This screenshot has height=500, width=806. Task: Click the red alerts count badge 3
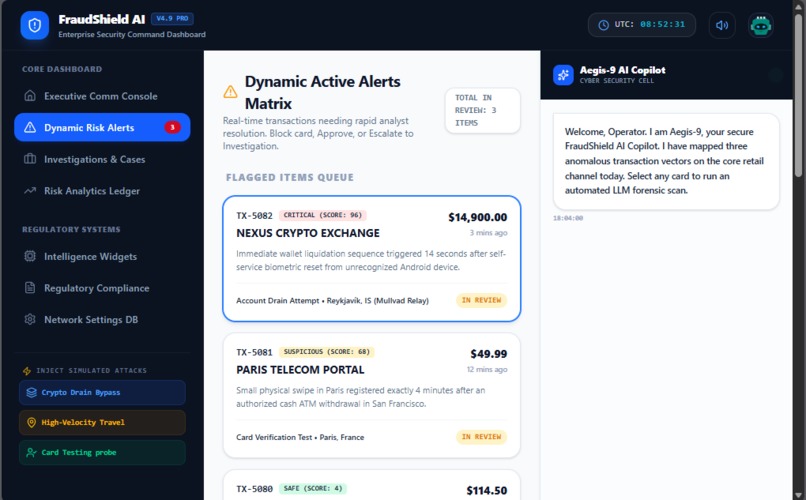[x=172, y=127]
